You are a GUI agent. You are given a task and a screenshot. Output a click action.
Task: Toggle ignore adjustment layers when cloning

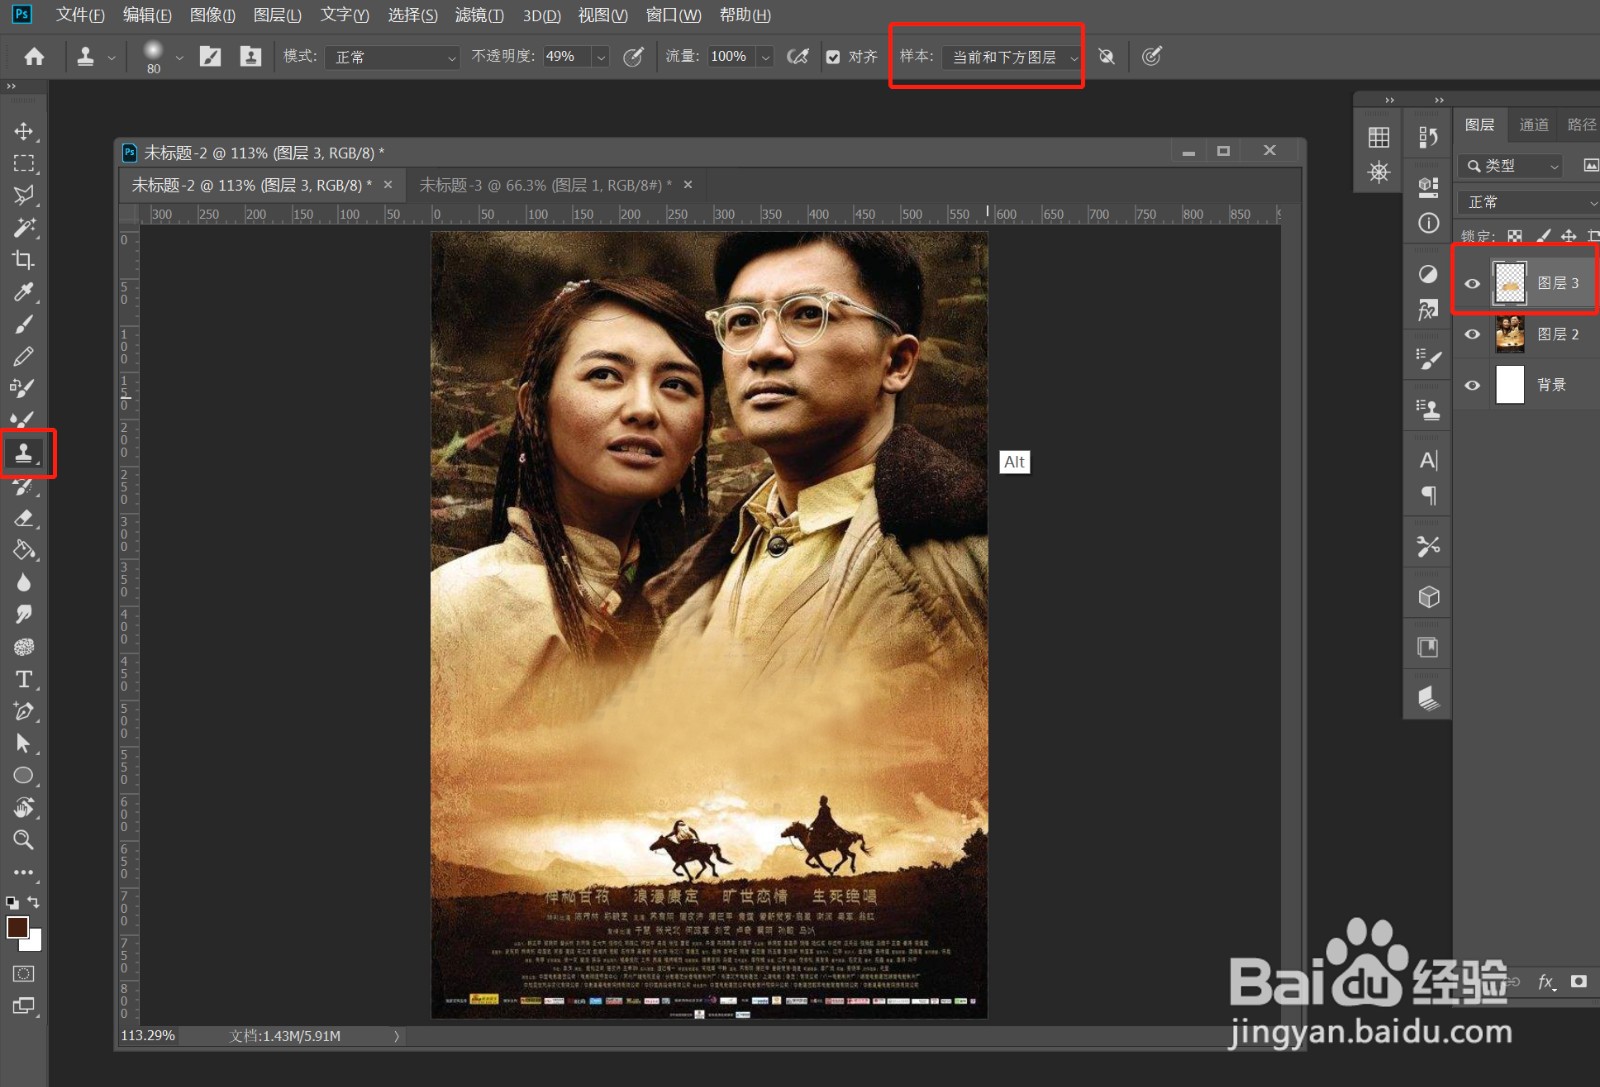(x=1106, y=57)
